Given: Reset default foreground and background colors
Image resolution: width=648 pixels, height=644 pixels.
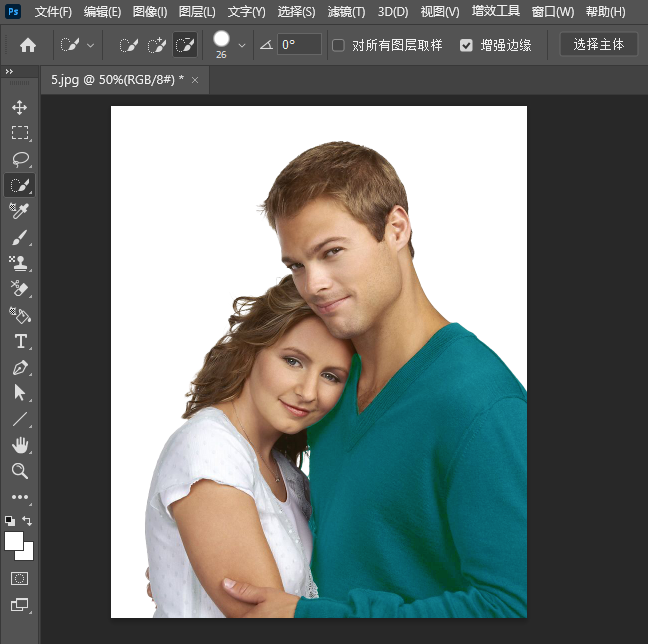Looking at the screenshot, I should point(10,521).
